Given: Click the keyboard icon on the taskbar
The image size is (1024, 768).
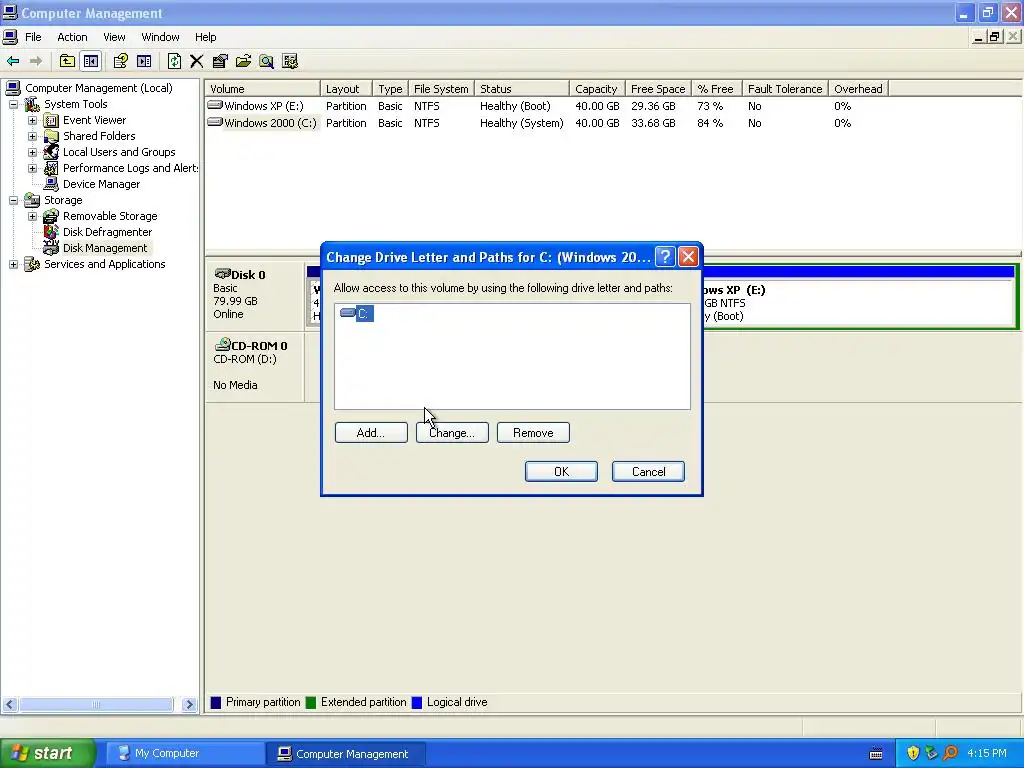Looking at the screenshot, I should point(876,754).
